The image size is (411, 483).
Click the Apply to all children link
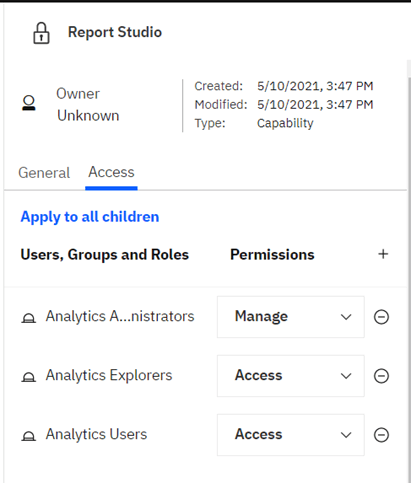90,217
